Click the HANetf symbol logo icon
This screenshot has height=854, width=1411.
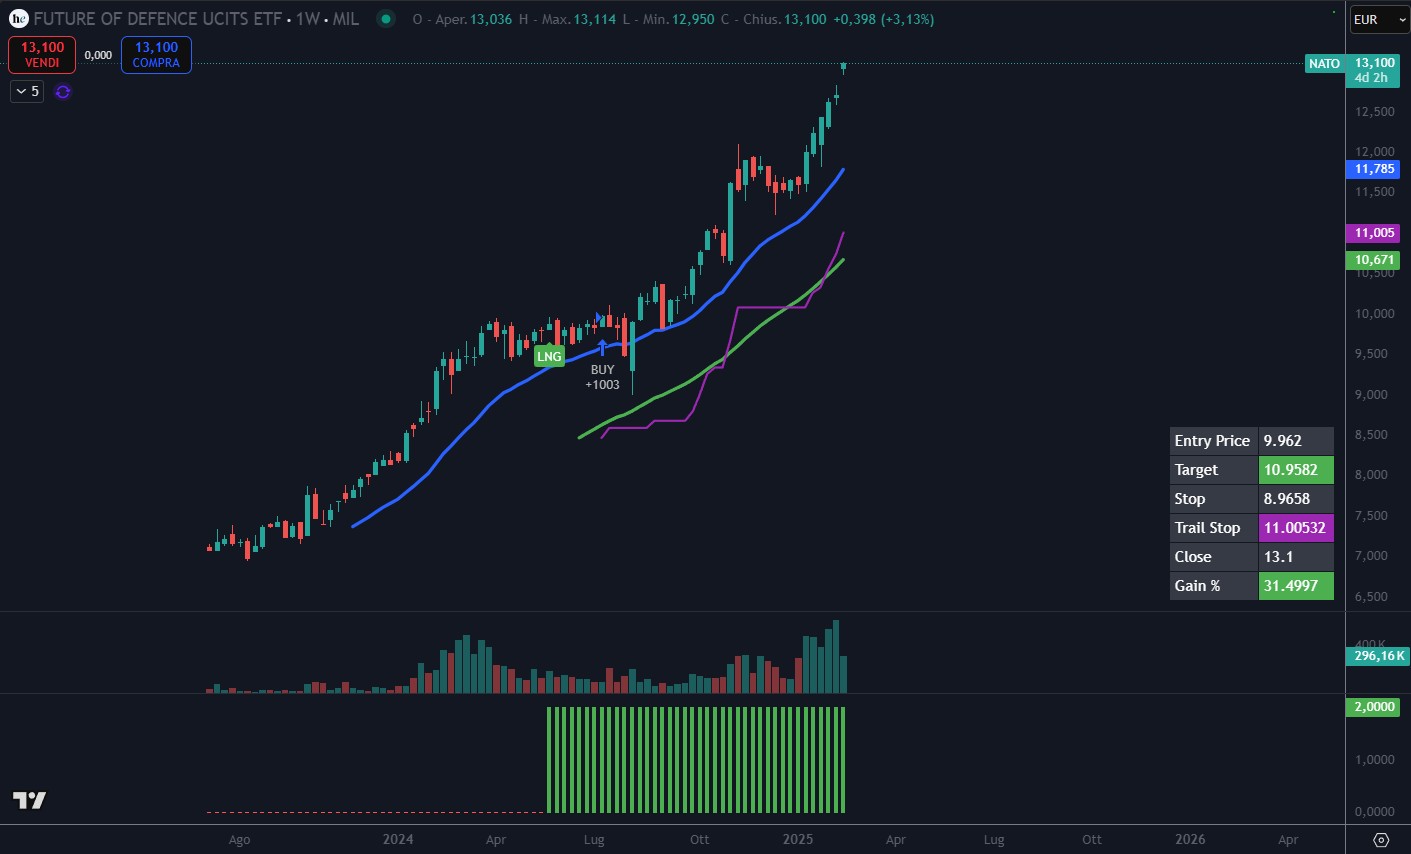coord(18,19)
